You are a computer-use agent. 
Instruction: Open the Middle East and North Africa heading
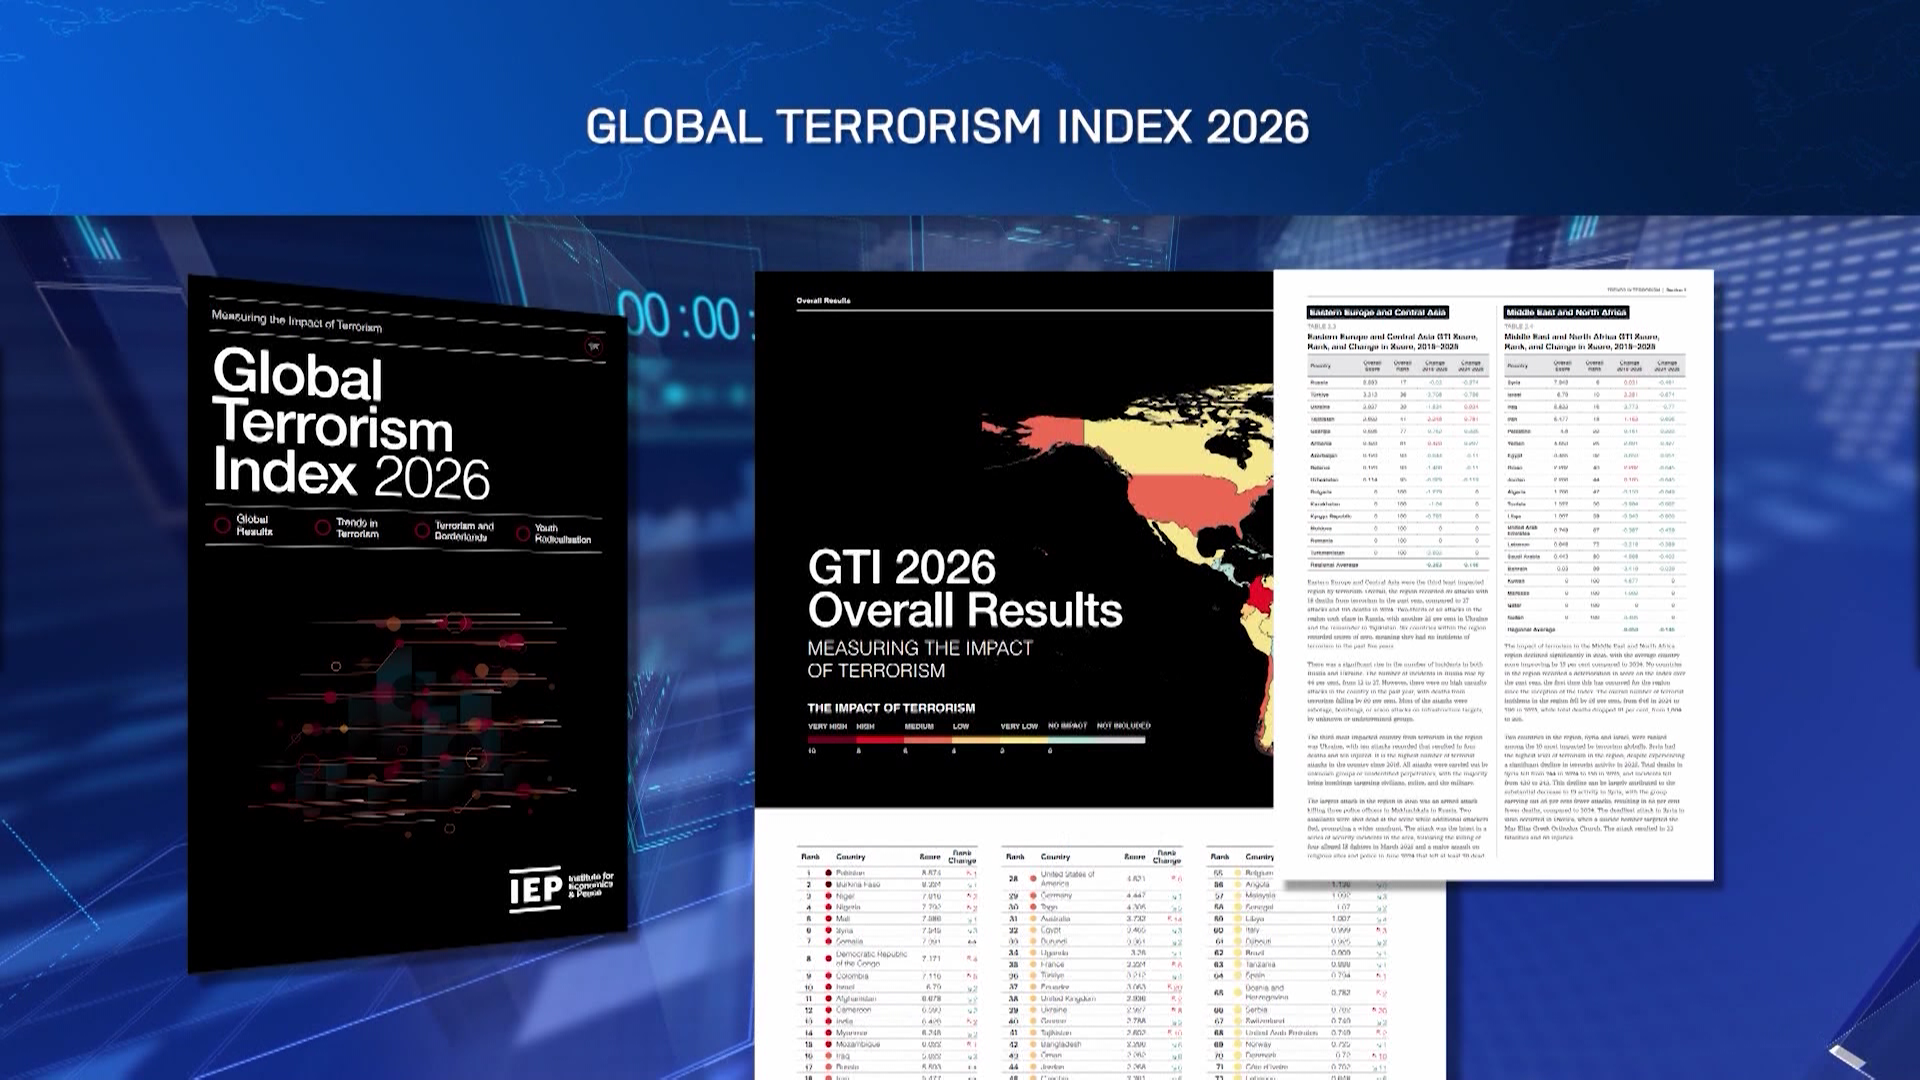[x=1566, y=312]
